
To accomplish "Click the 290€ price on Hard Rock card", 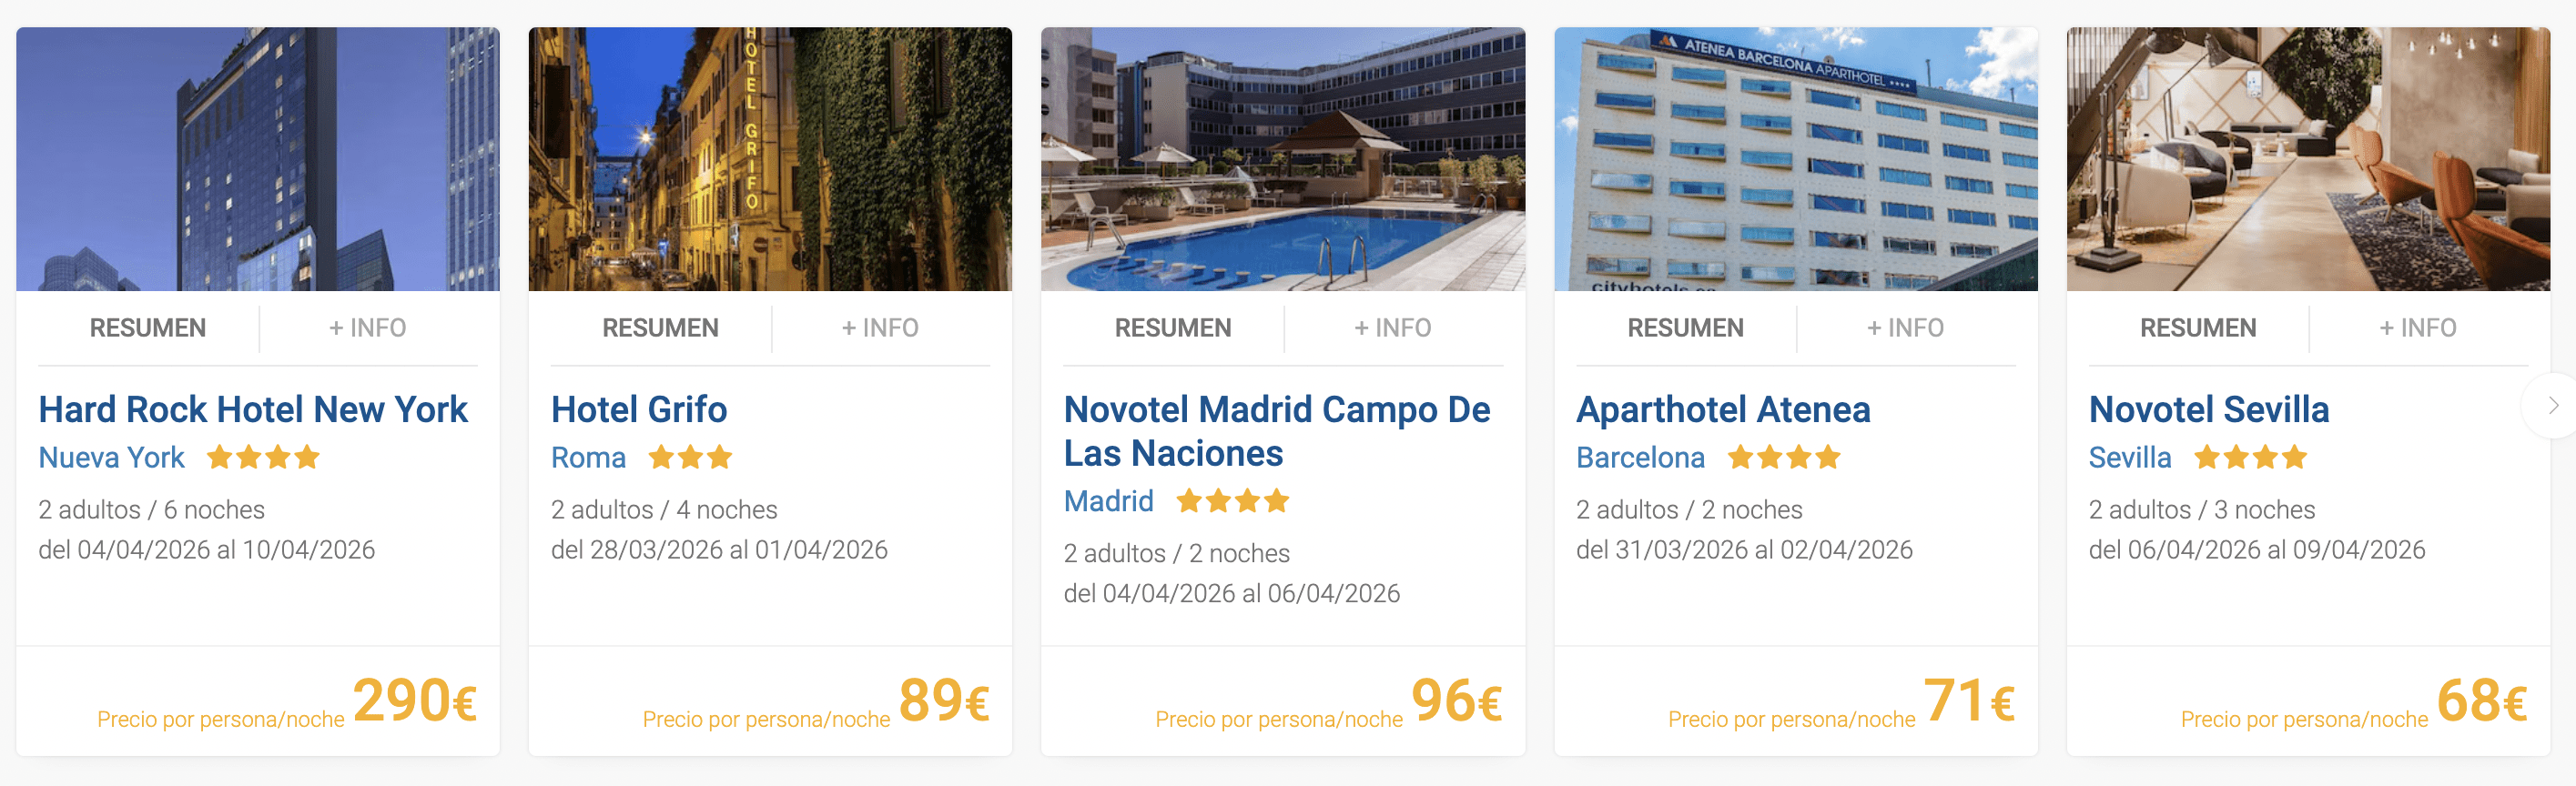I will coord(414,700).
